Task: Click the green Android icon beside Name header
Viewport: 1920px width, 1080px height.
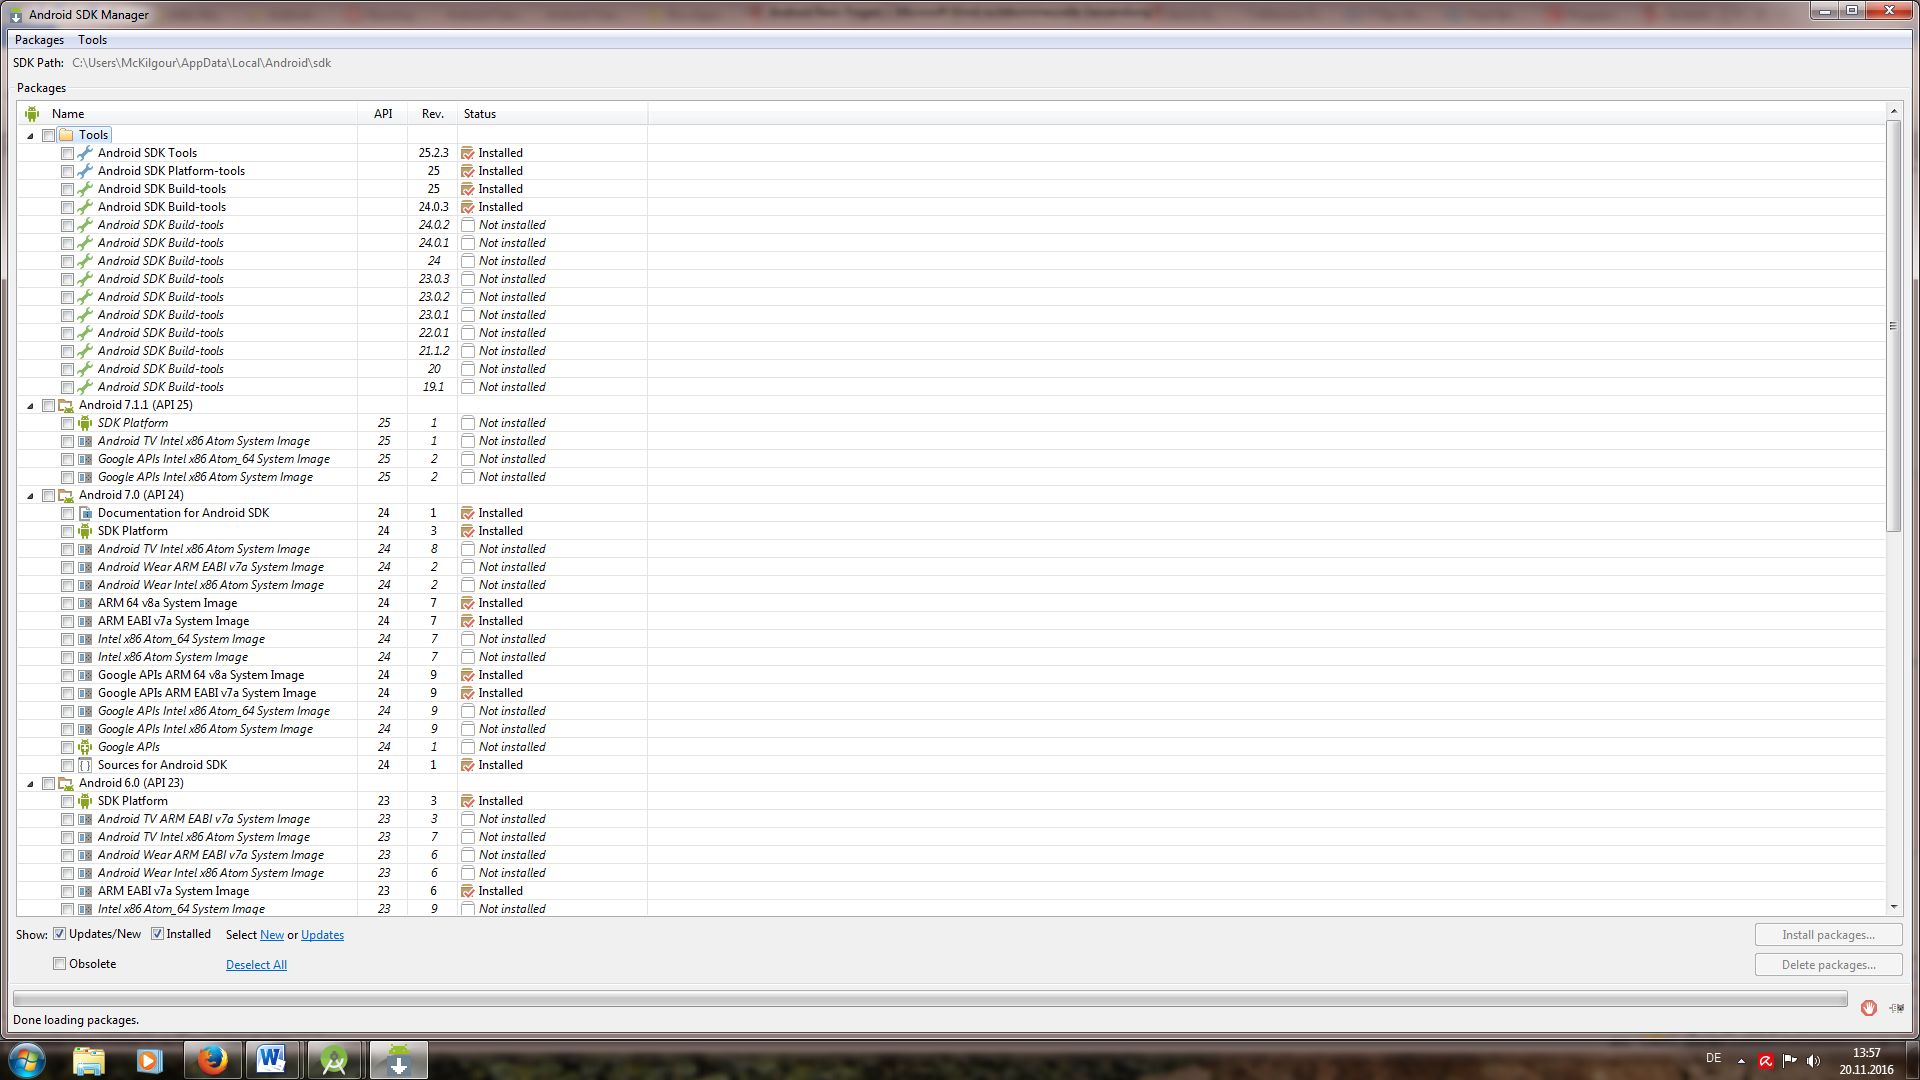Action: coord(32,114)
